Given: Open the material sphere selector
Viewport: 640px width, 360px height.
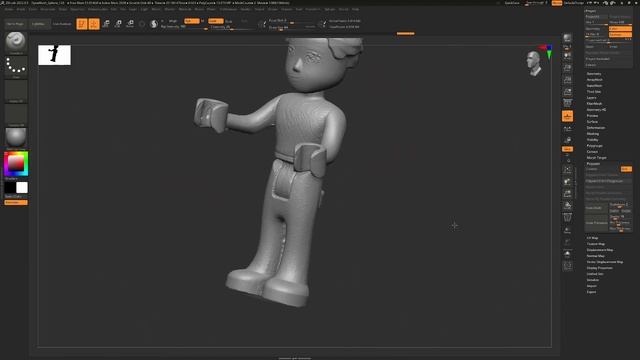Looking at the screenshot, I should click(16, 138).
